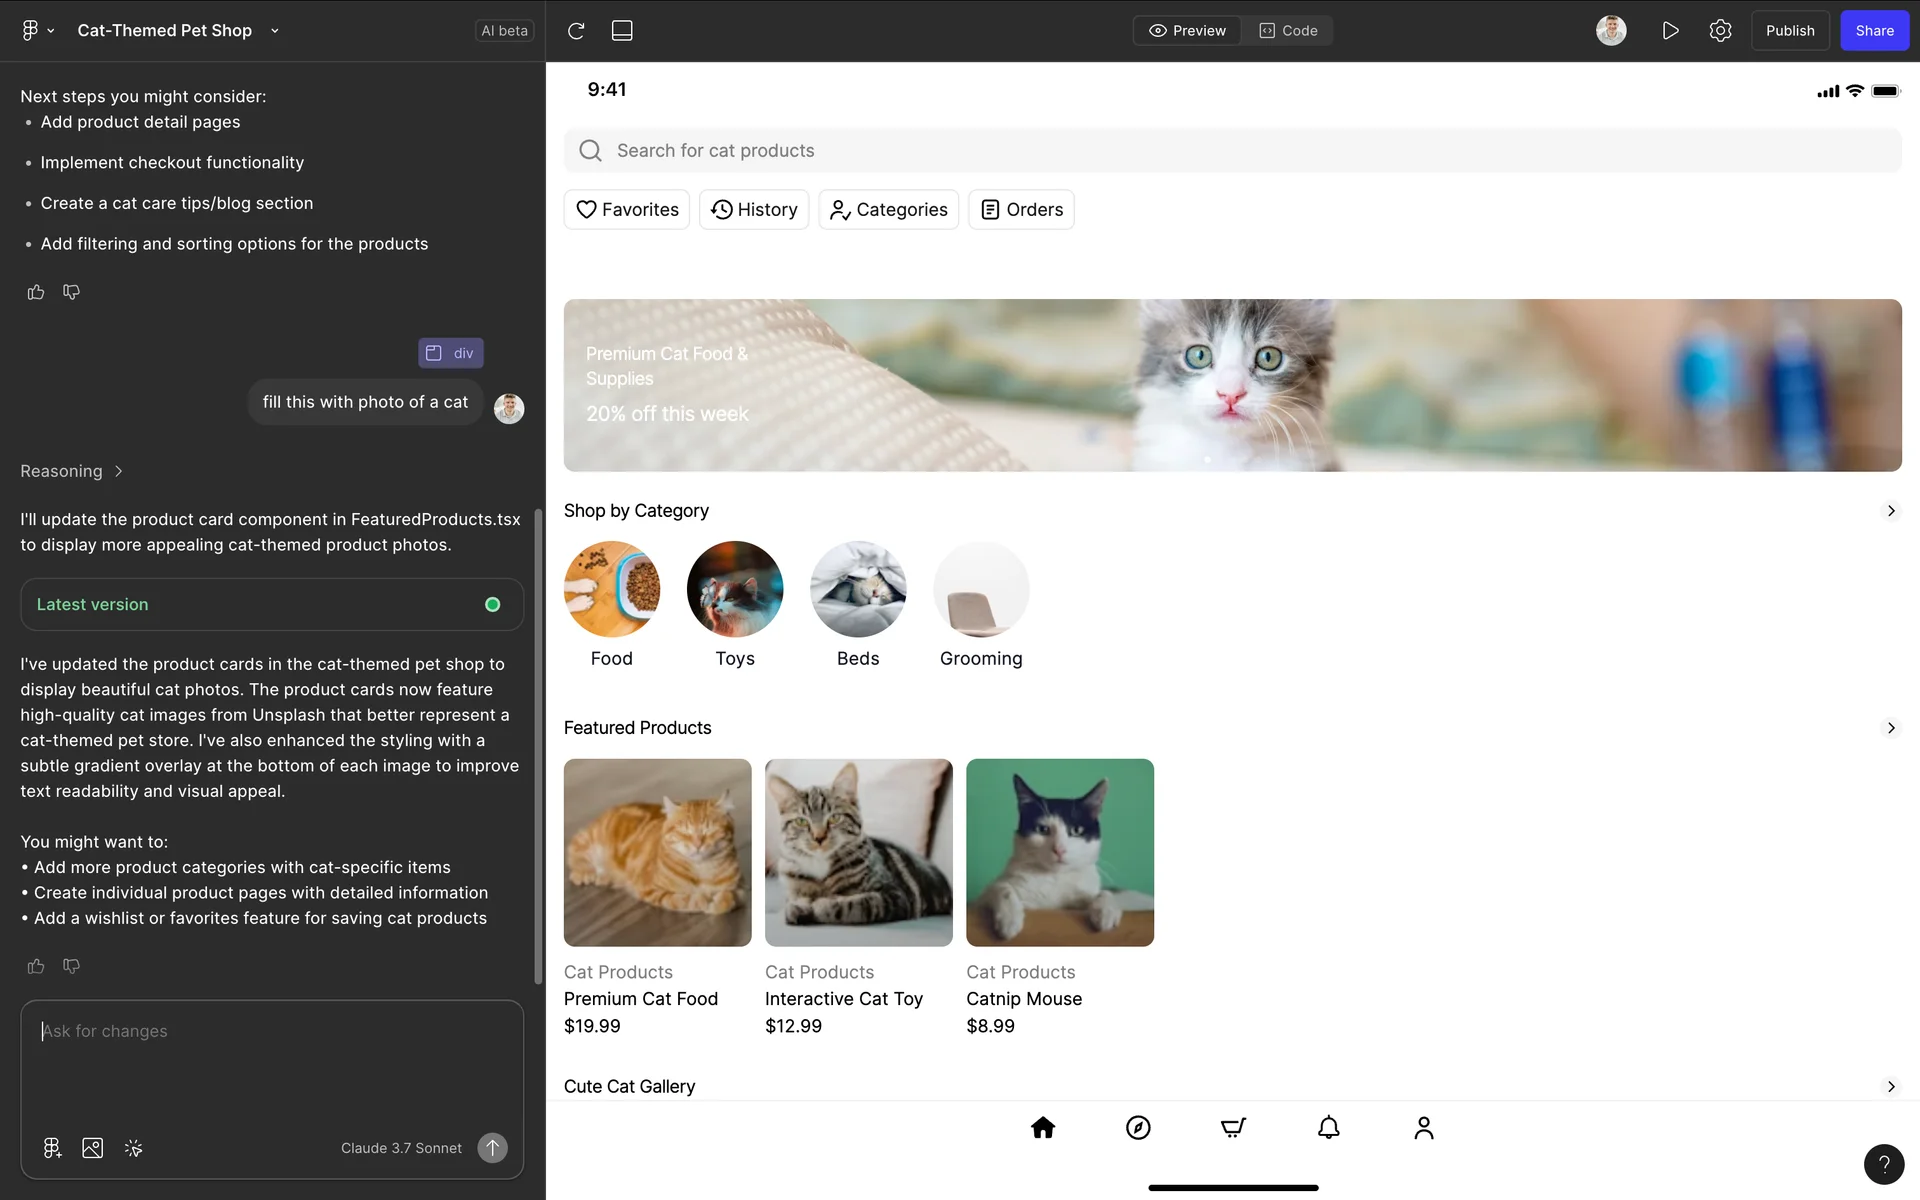Image resolution: width=1920 pixels, height=1200 pixels.
Task: Open project settings gear icon
Action: coord(1720,31)
